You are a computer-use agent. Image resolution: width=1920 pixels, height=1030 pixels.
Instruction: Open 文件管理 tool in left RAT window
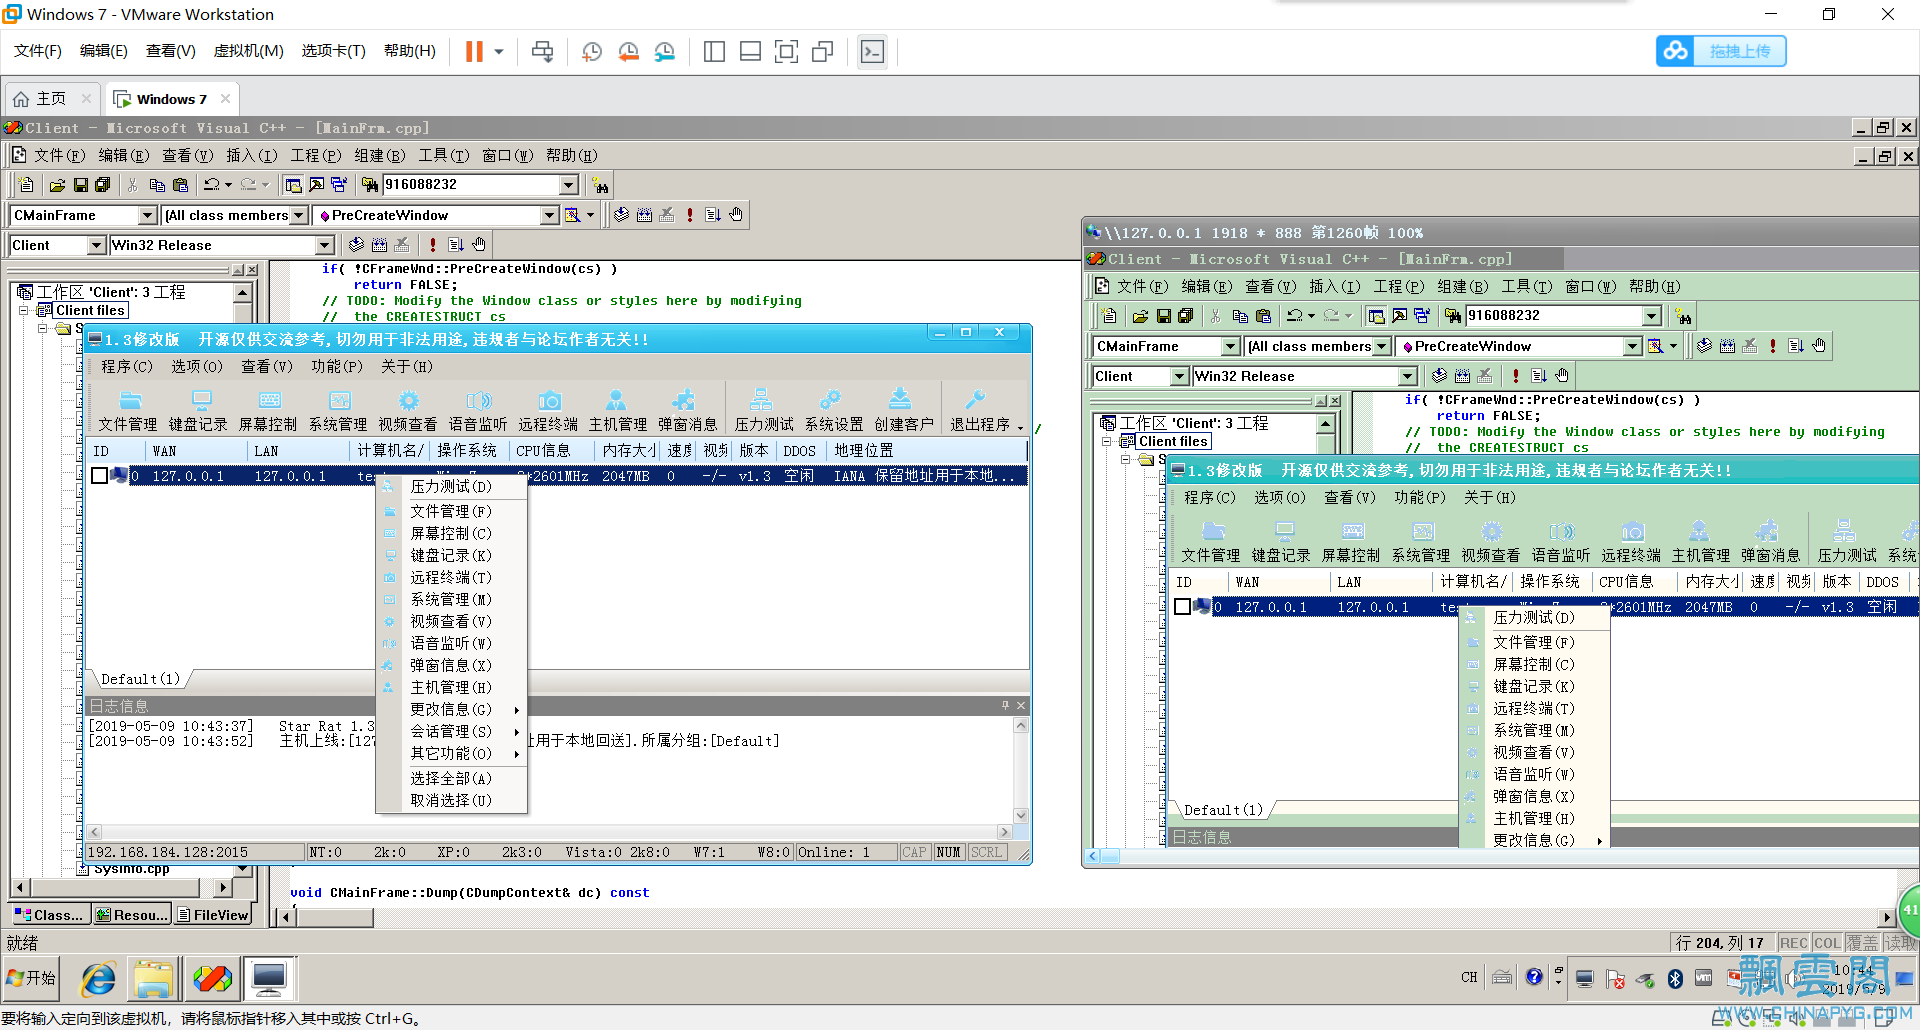[x=128, y=411]
